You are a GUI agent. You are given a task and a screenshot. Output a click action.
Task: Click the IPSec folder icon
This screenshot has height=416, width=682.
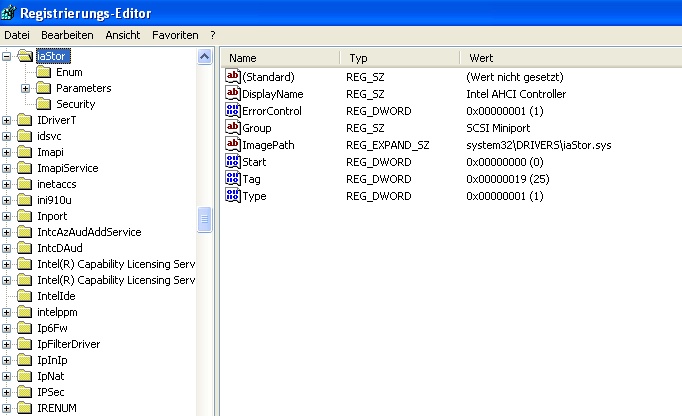point(24,392)
